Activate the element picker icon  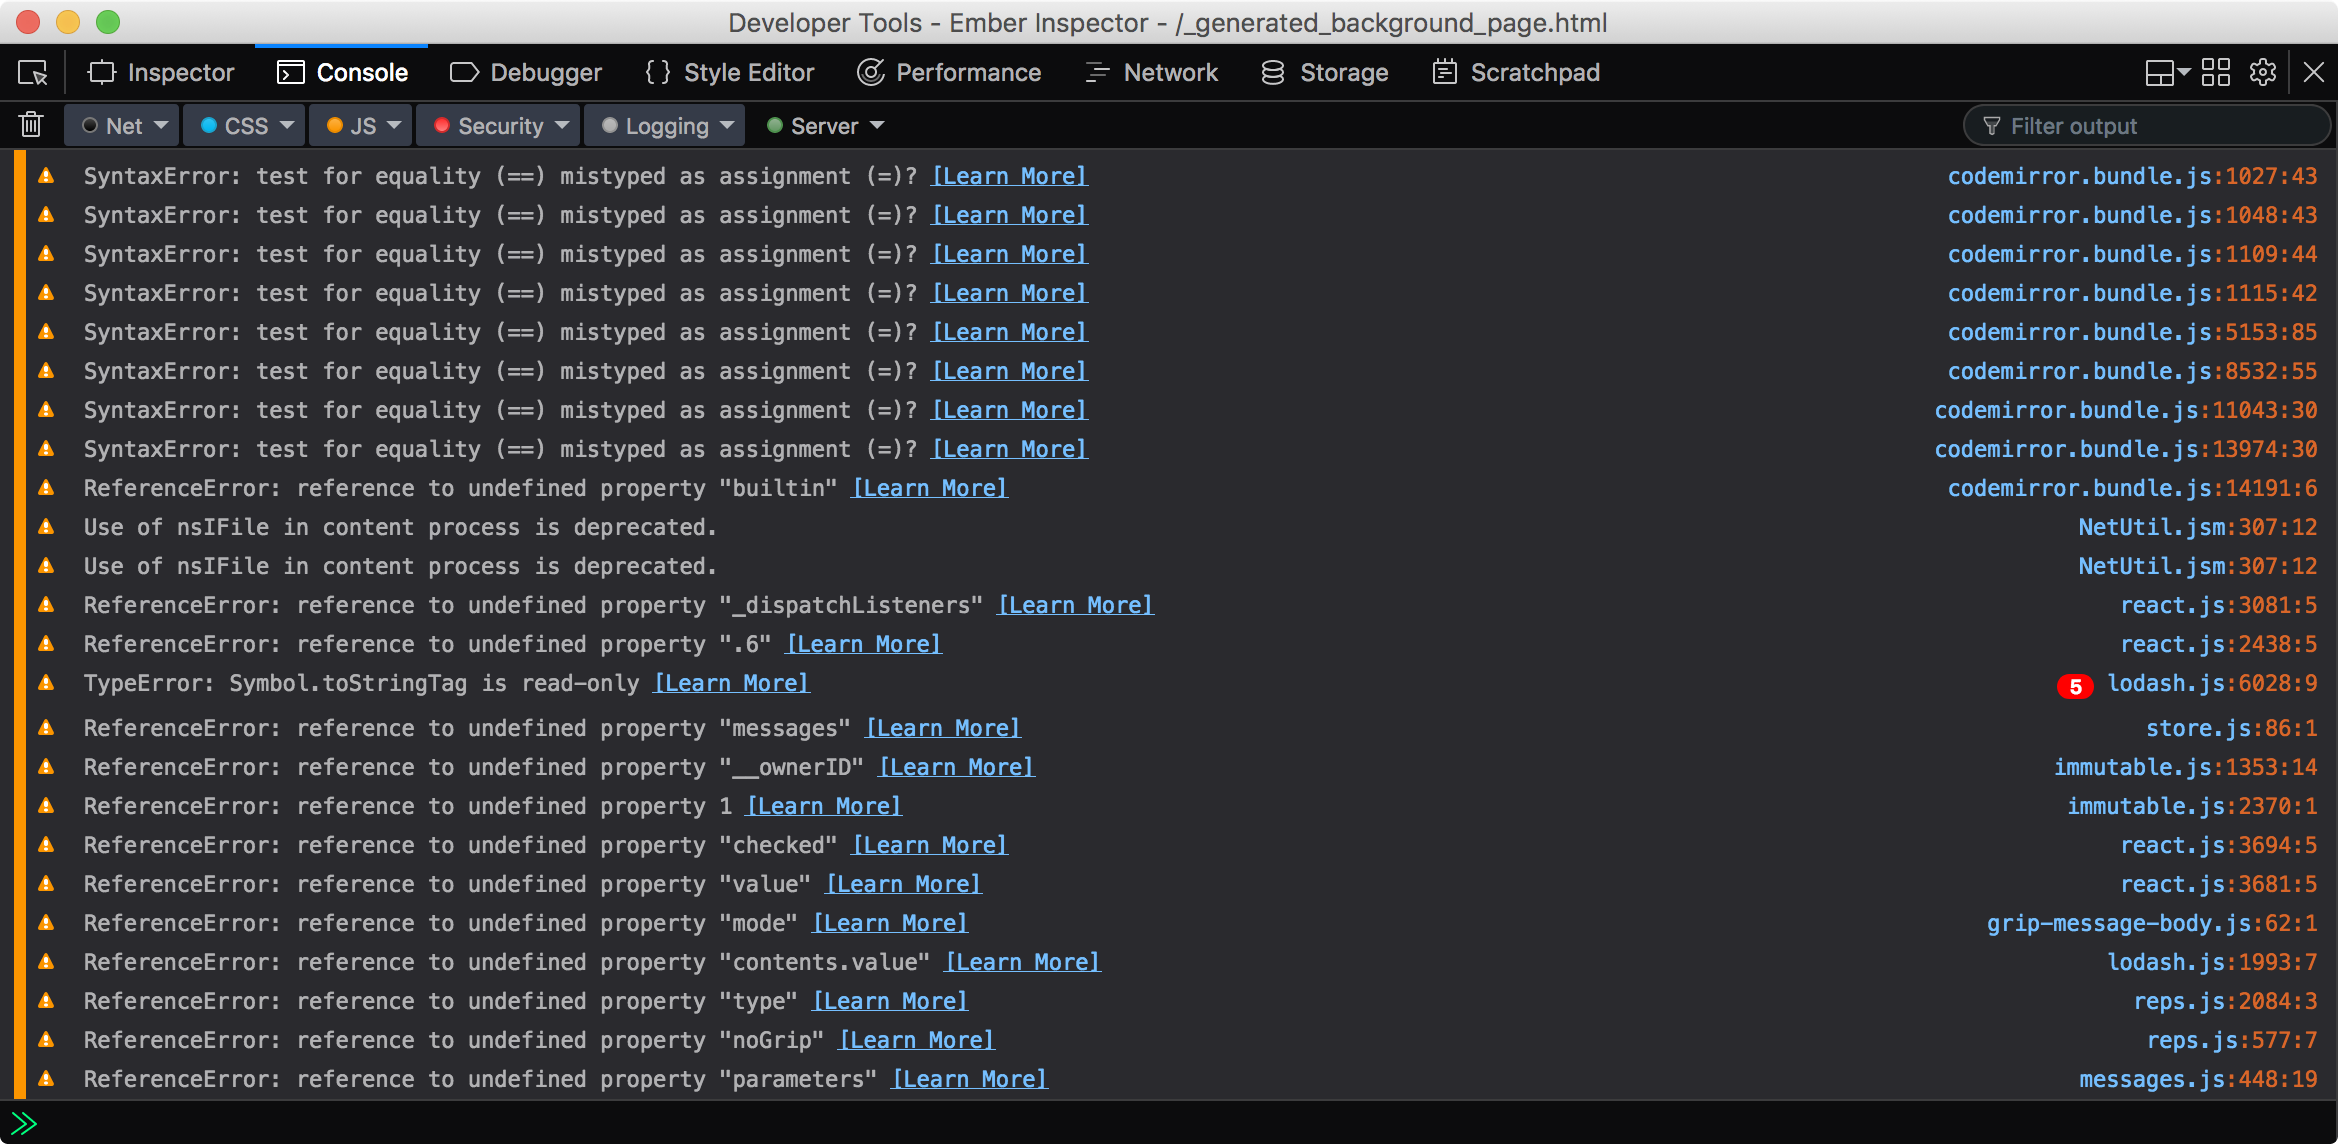coord(32,73)
